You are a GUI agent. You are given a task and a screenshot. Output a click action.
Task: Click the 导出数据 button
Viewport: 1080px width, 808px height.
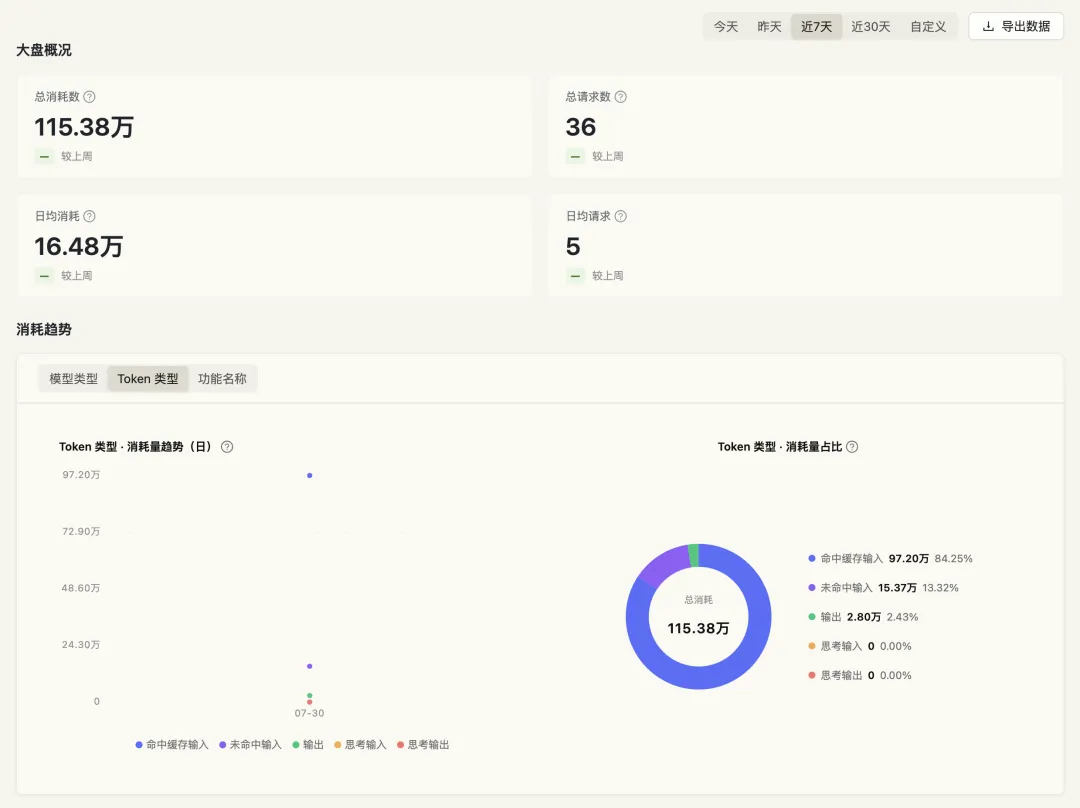coord(1016,27)
